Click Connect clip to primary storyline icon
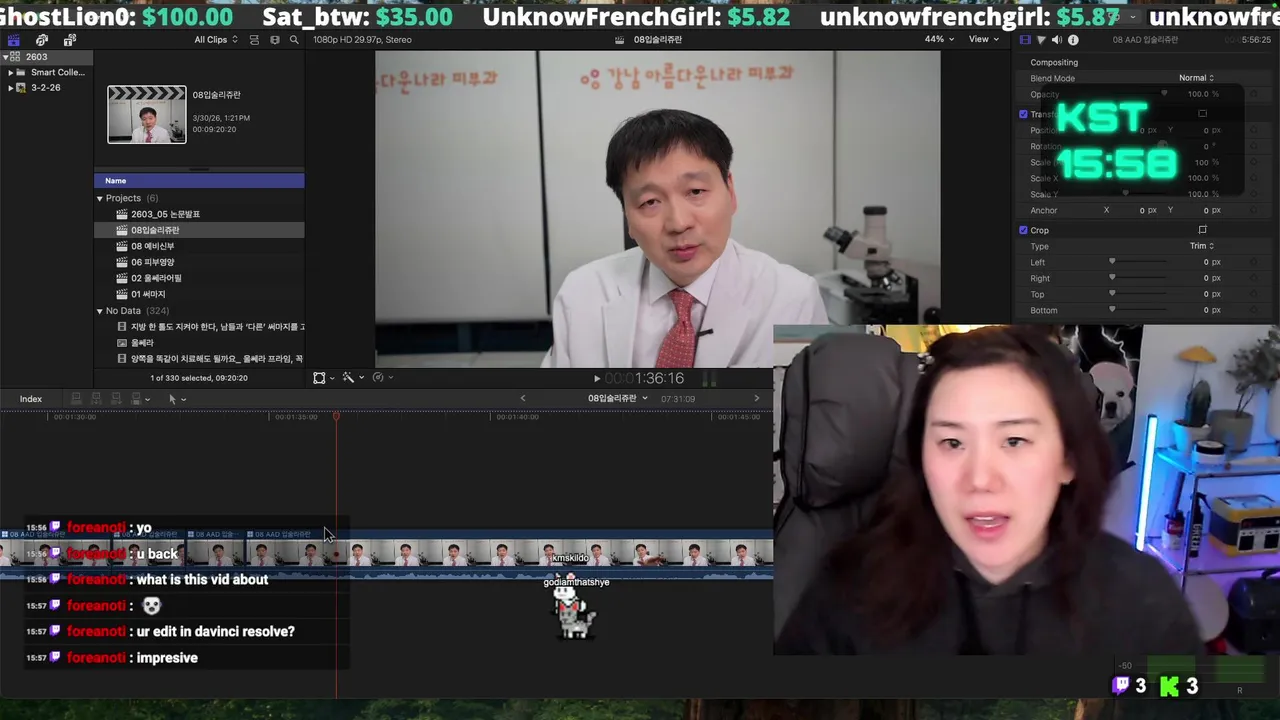Image resolution: width=1280 pixels, height=720 pixels. tap(76, 399)
